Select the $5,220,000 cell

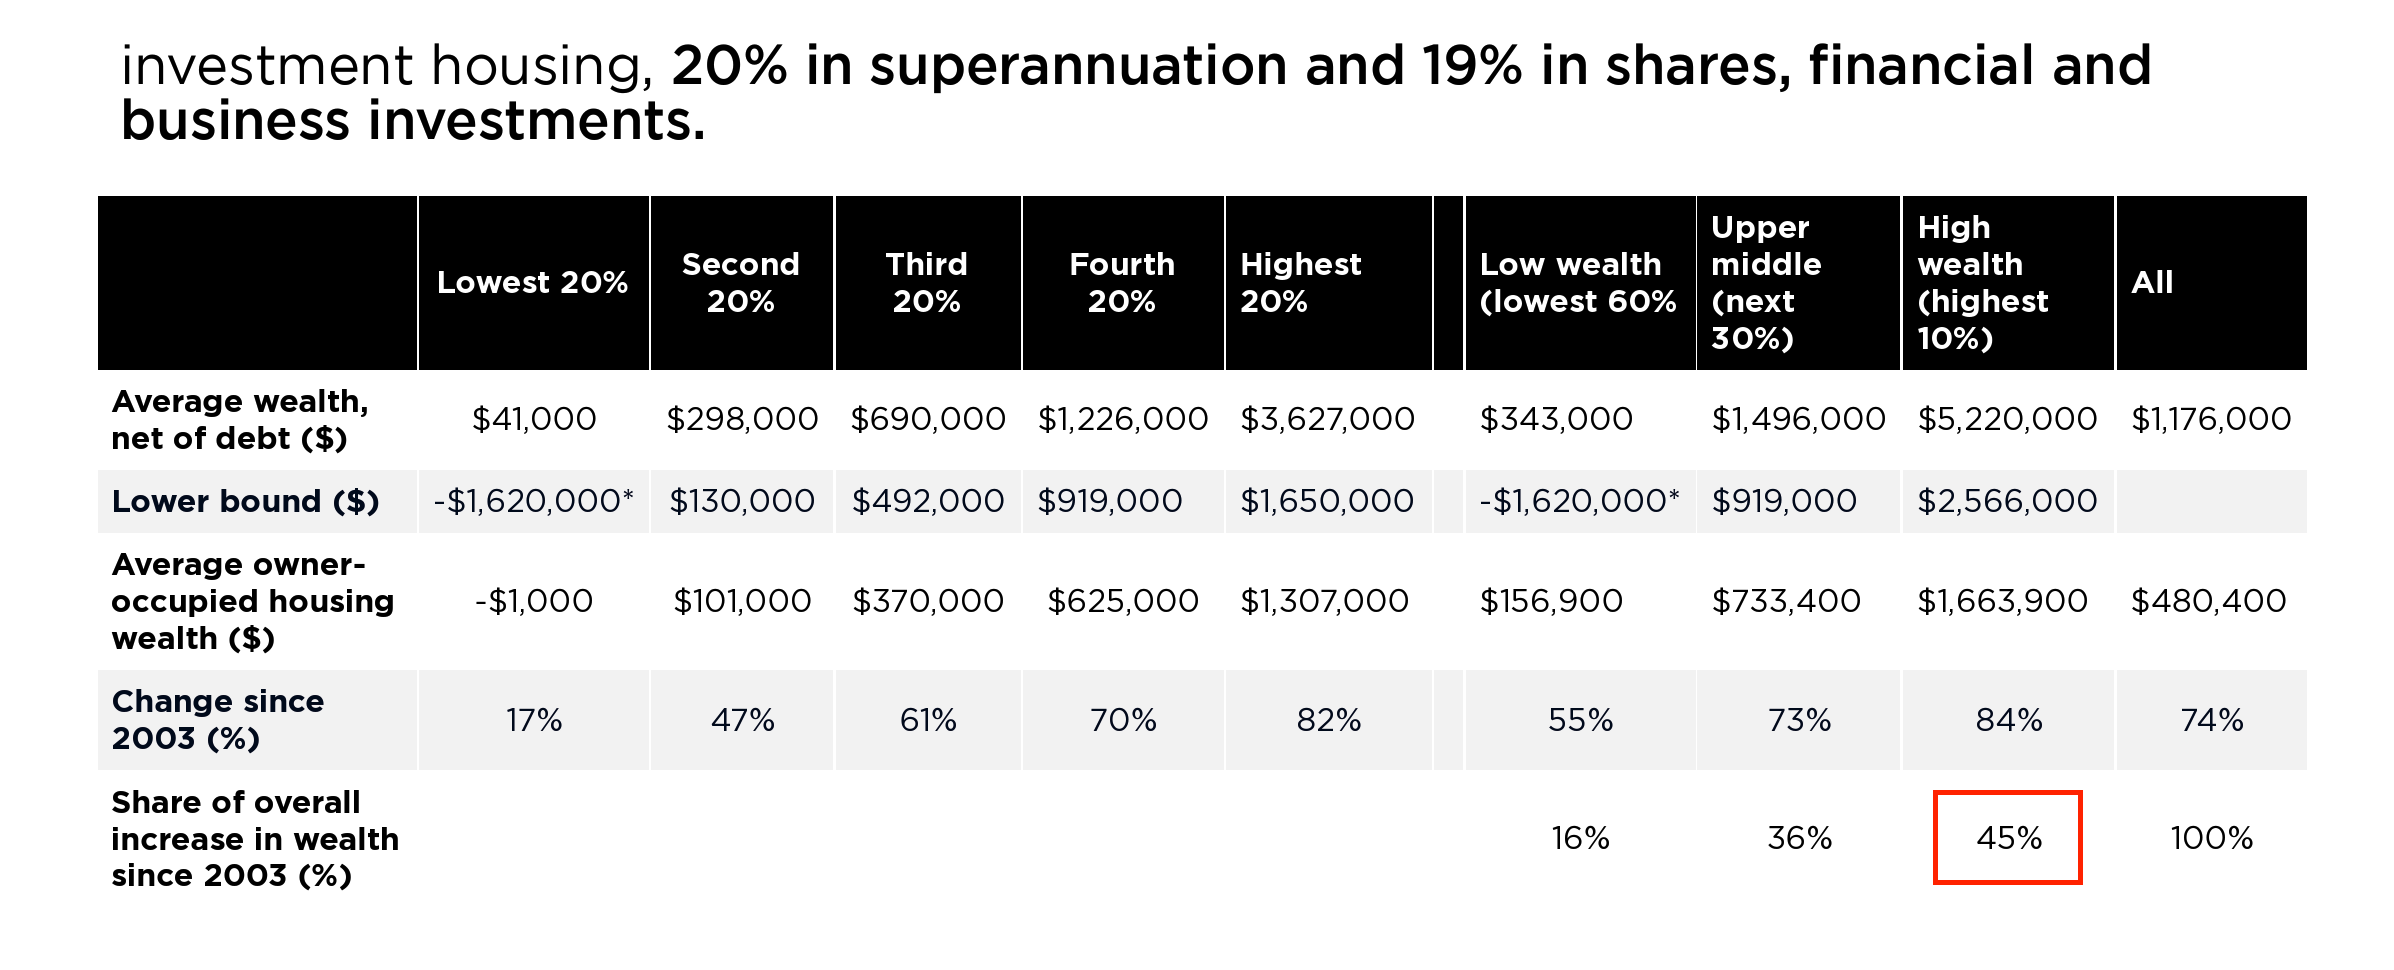tap(2006, 419)
